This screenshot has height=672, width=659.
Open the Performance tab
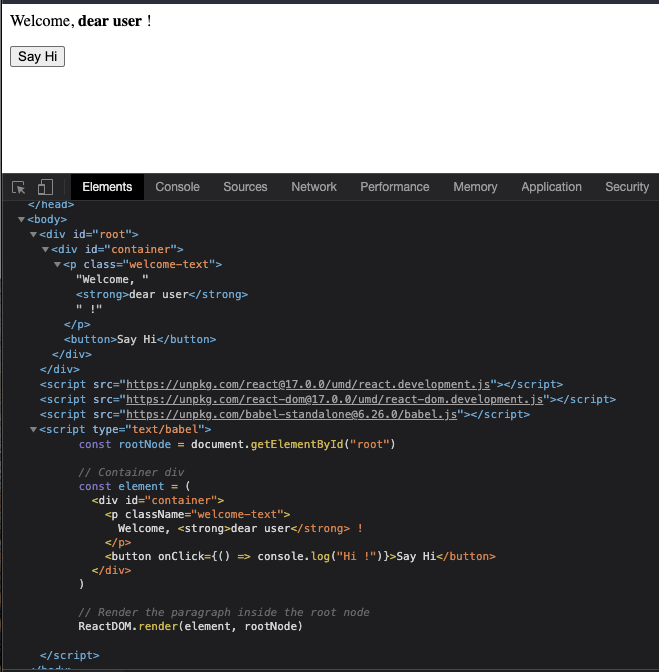395,187
